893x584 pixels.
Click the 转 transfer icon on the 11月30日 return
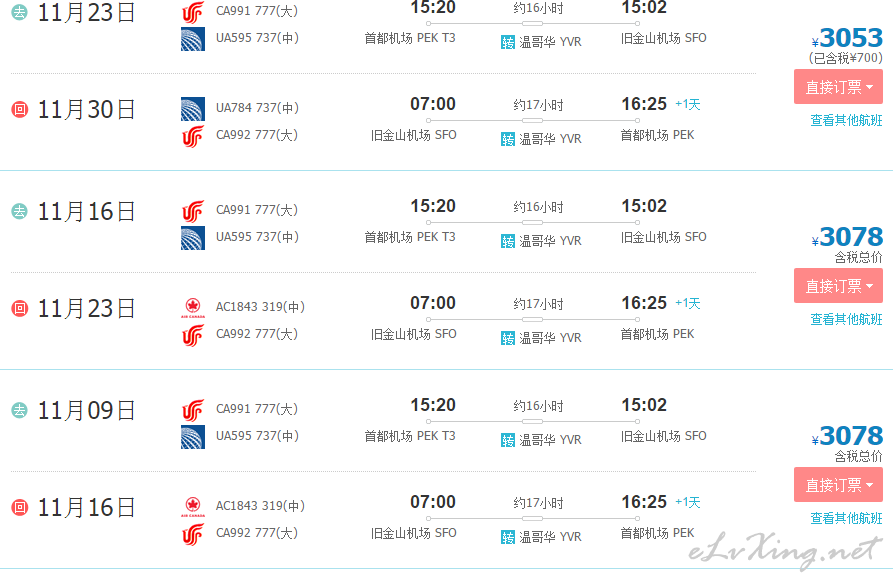point(508,139)
